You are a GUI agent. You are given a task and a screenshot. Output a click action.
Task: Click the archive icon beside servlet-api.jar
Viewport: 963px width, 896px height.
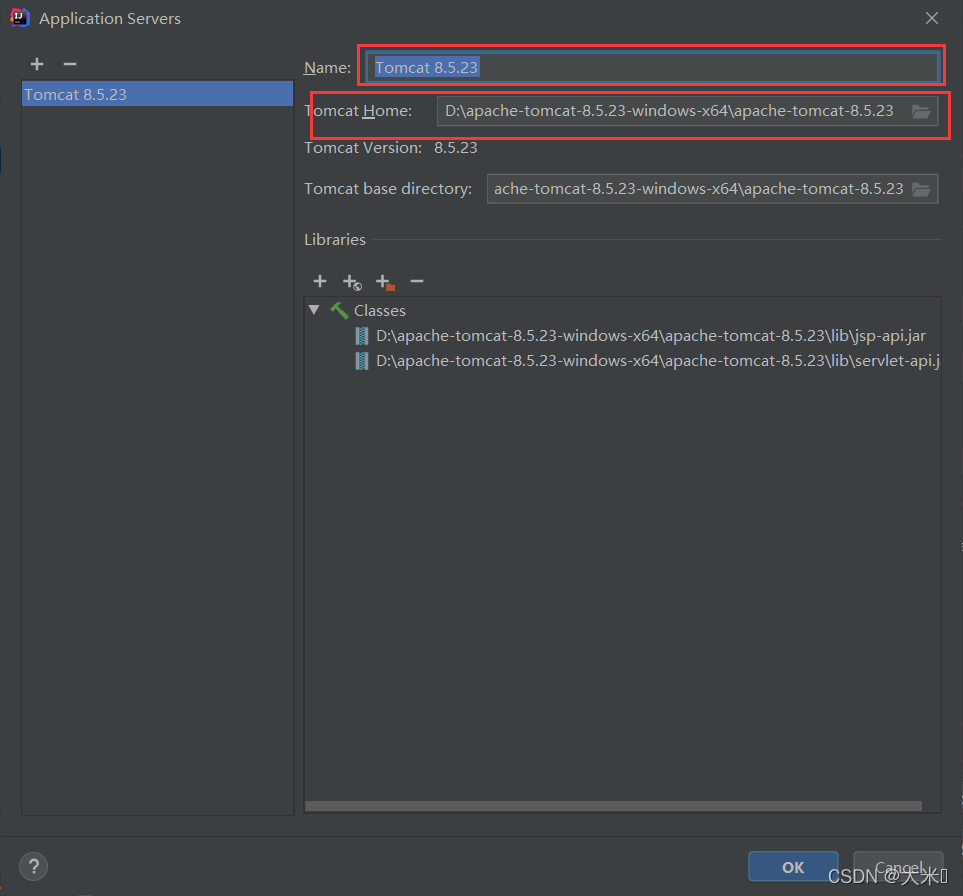(362, 361)
